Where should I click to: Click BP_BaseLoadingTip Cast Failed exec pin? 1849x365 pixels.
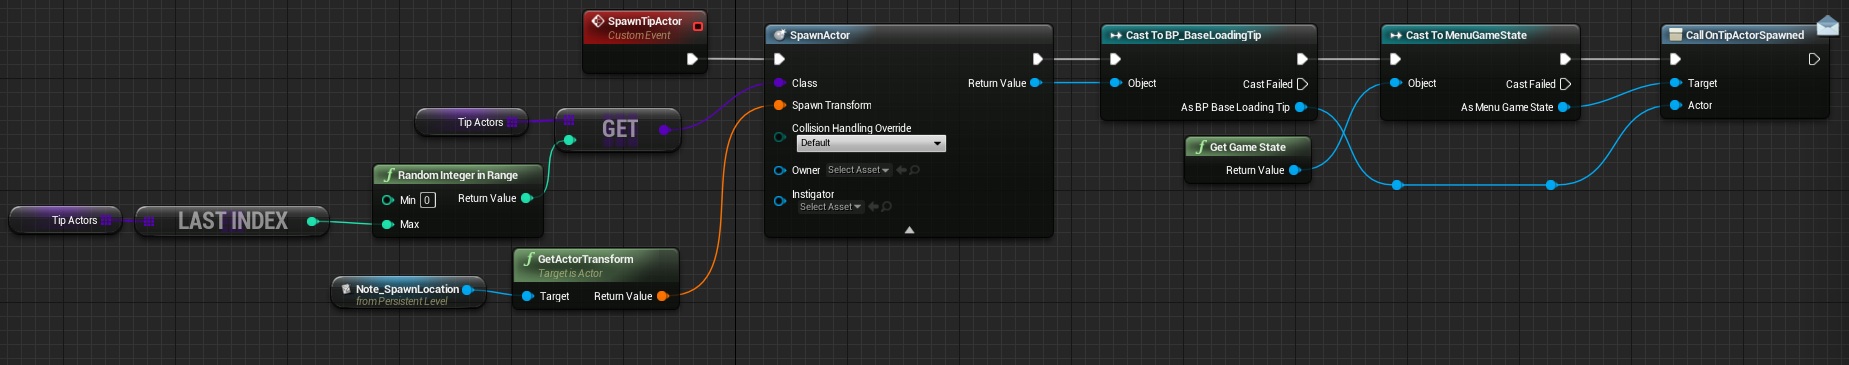pos(1302,84)
